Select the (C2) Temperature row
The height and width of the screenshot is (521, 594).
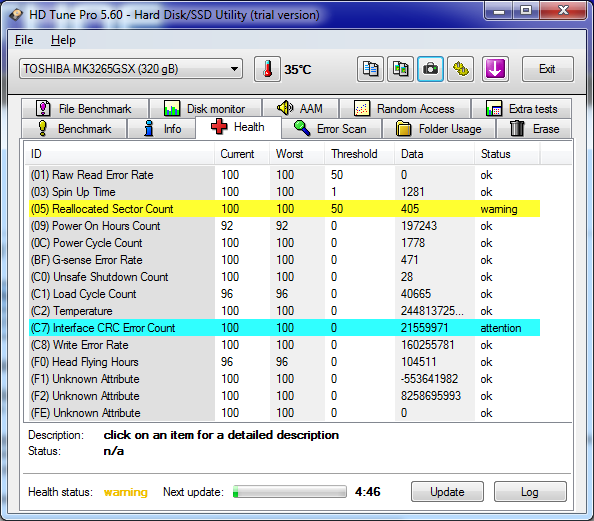pyautogui.click(x=284, y=311)
